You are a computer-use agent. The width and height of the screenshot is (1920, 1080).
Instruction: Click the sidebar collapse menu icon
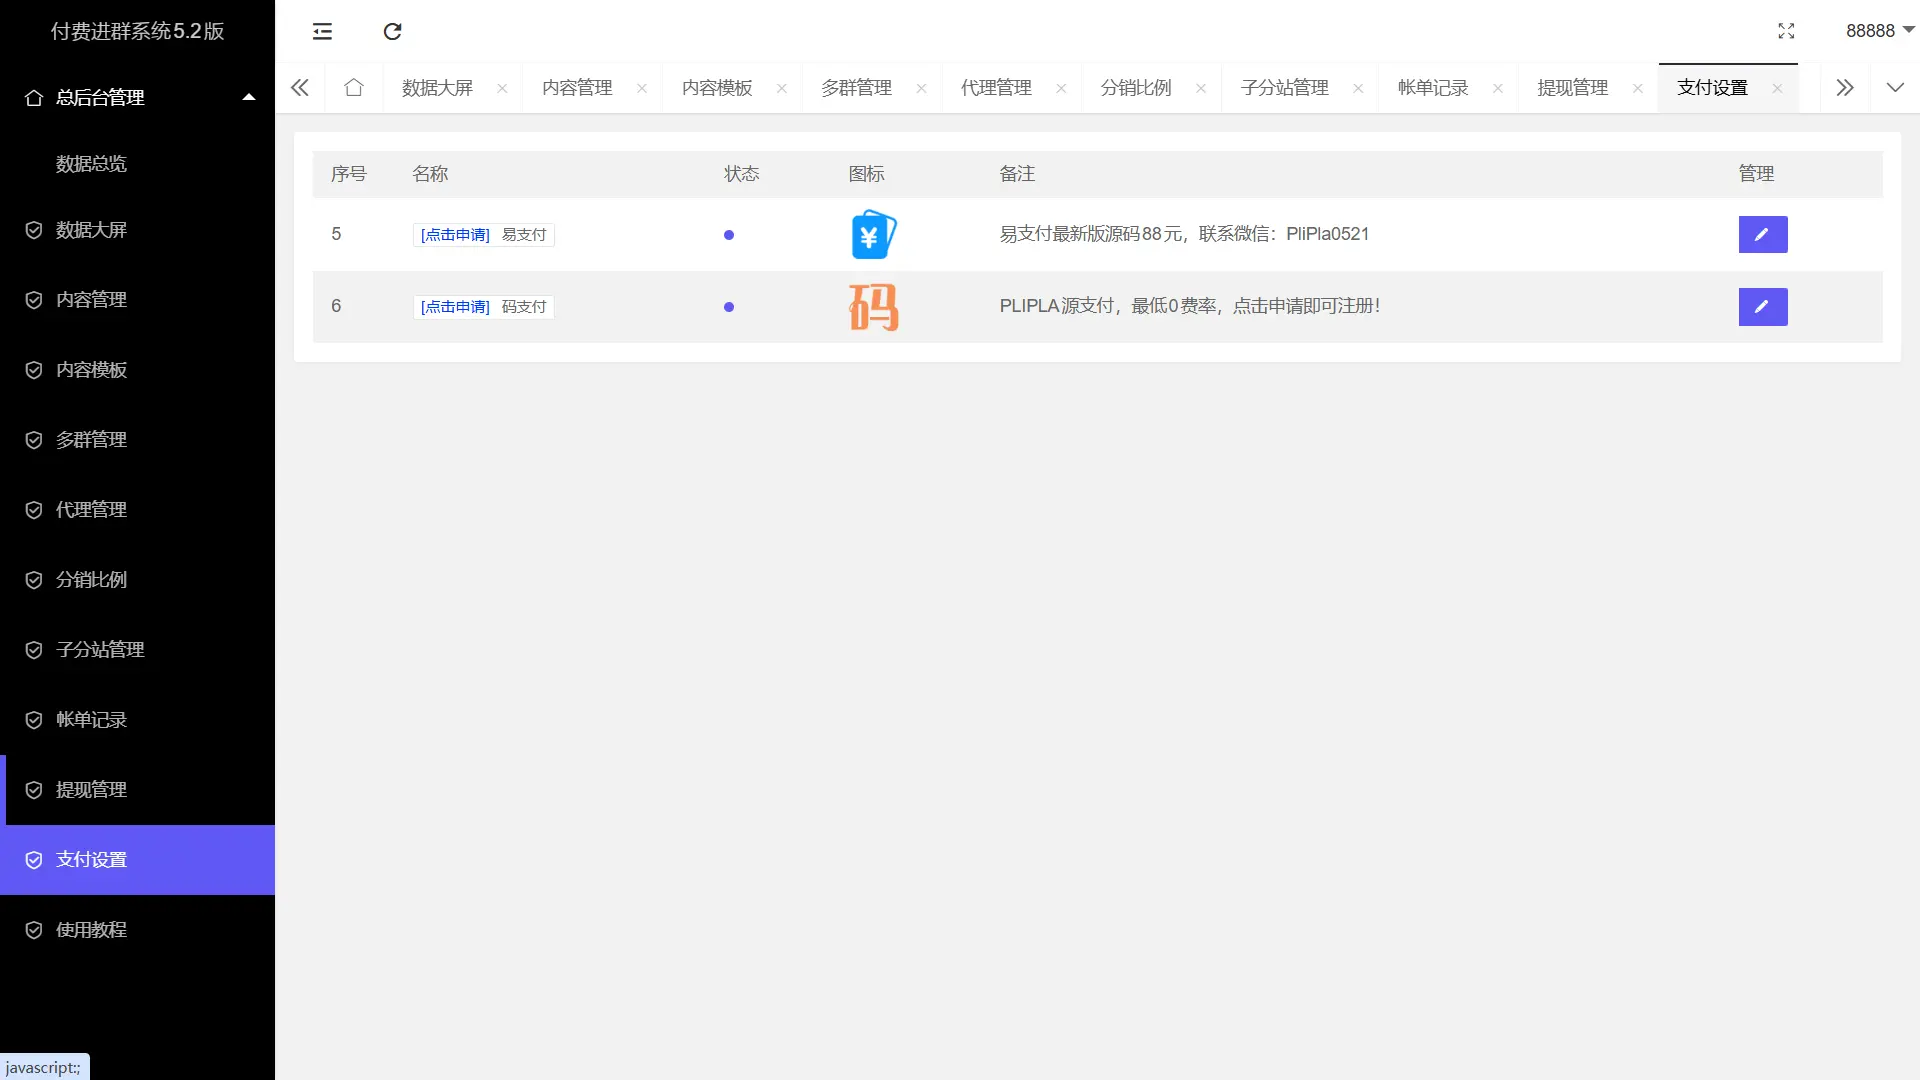[322, 31]
